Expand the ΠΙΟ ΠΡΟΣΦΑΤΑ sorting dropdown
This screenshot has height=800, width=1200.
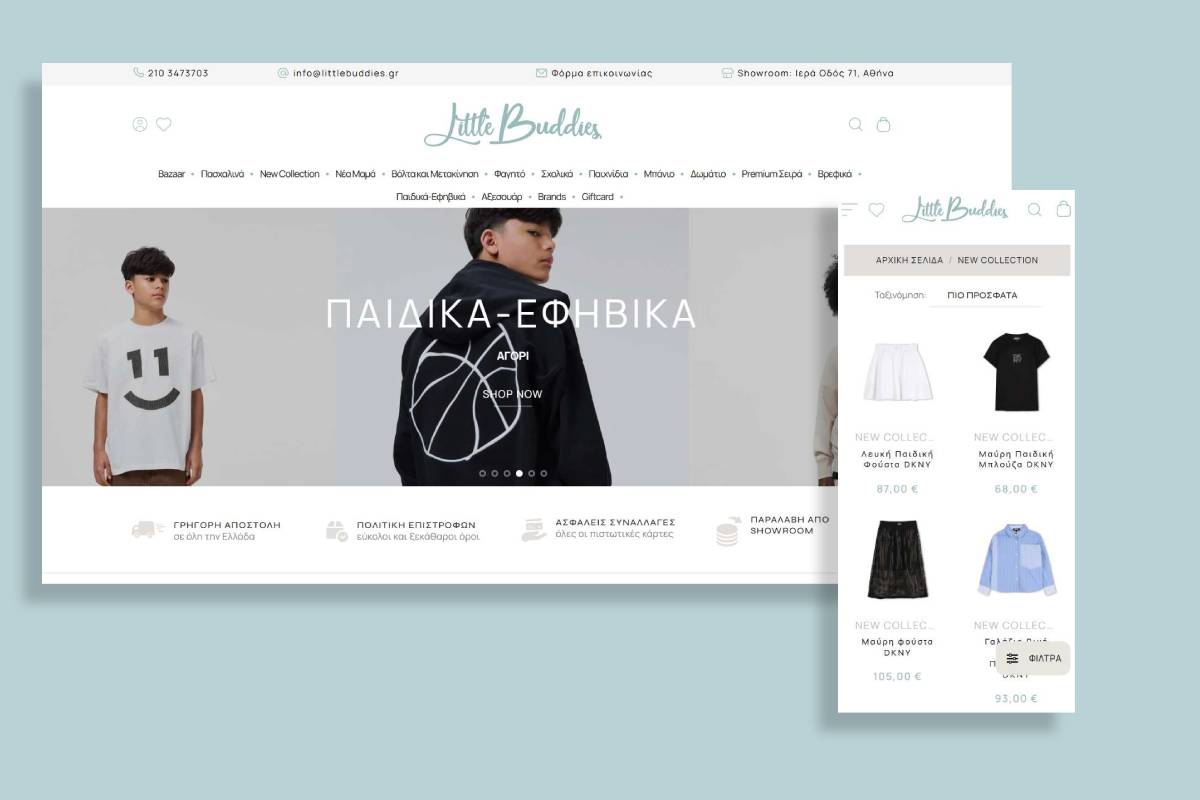985,296
